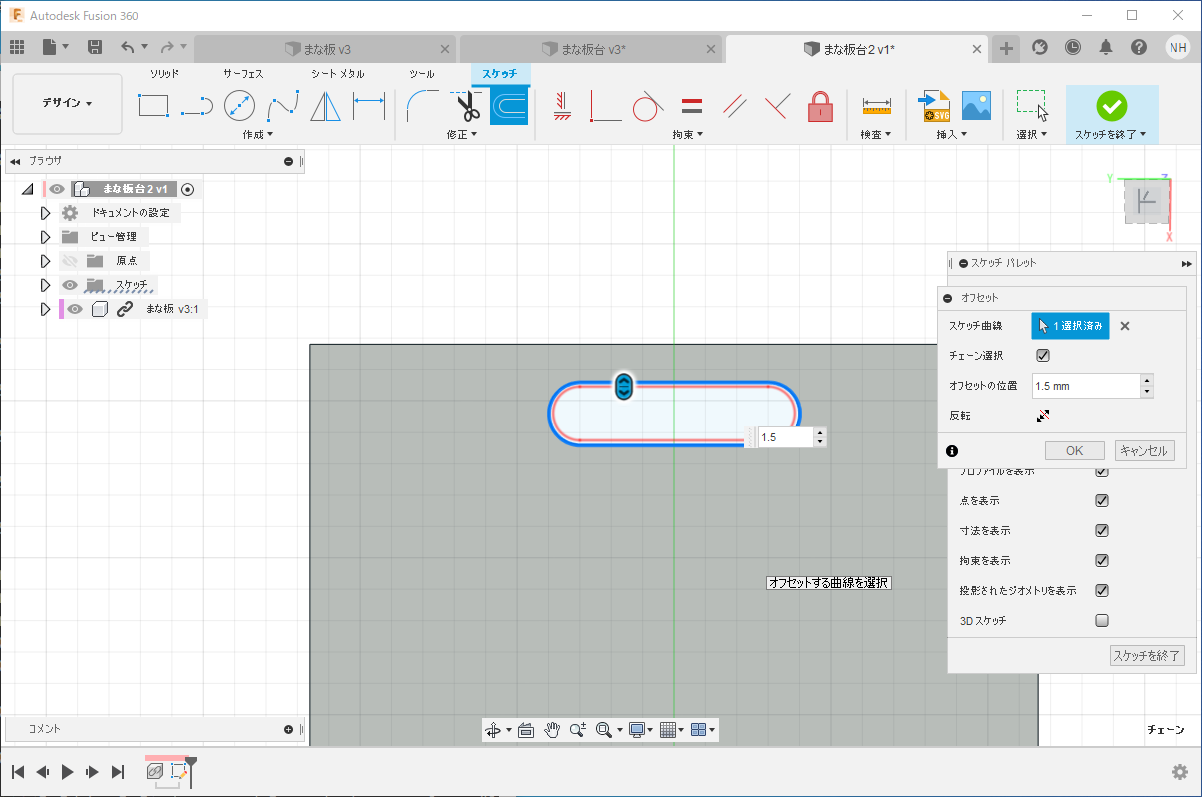Open the デザイン workspace dropdown

[x=67, y=103]
